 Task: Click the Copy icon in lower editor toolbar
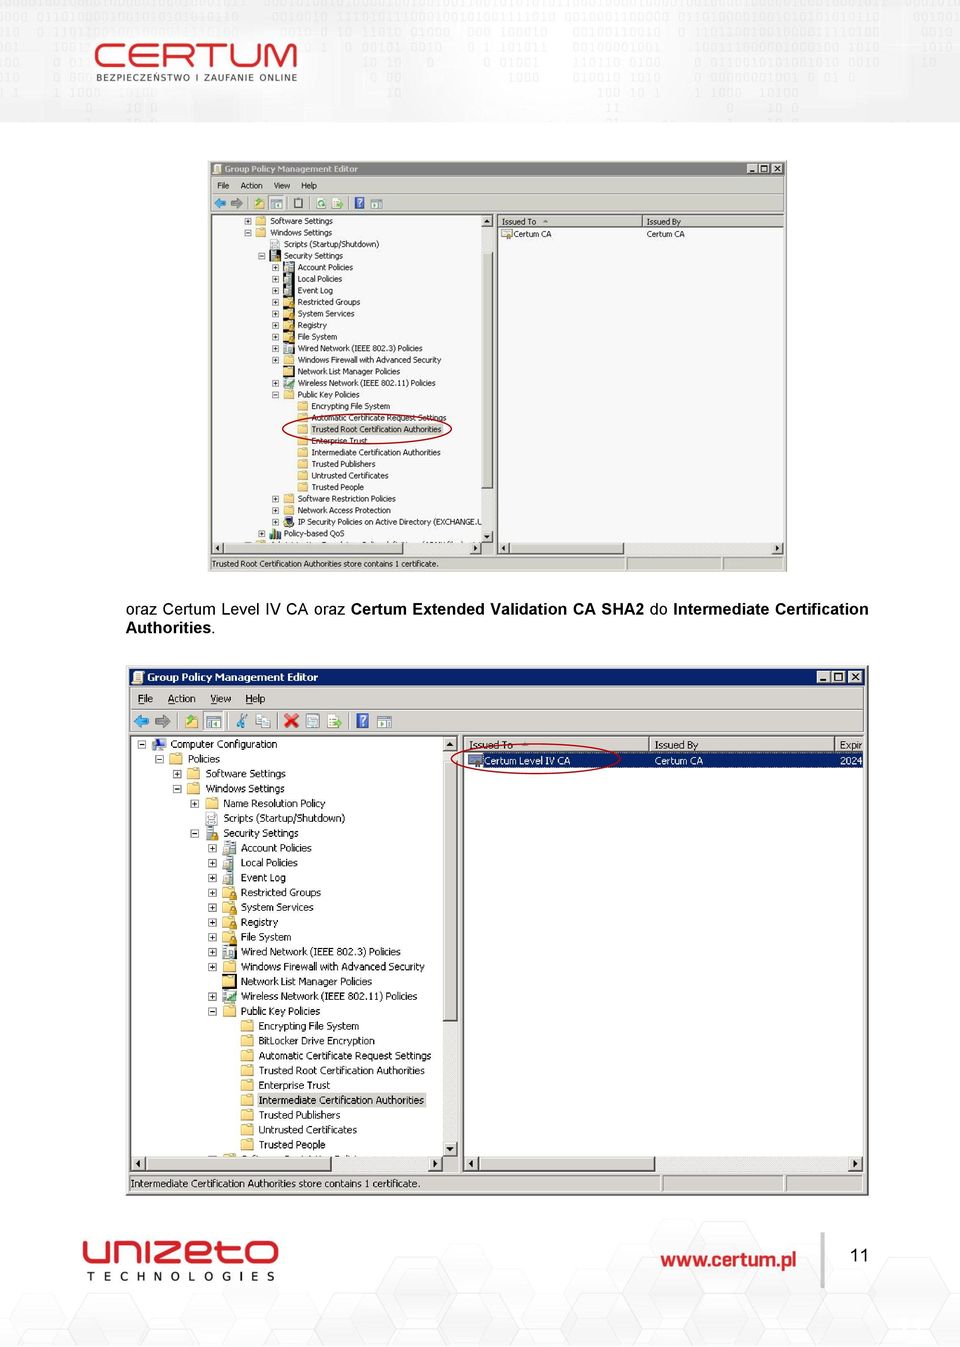point(263,721)
